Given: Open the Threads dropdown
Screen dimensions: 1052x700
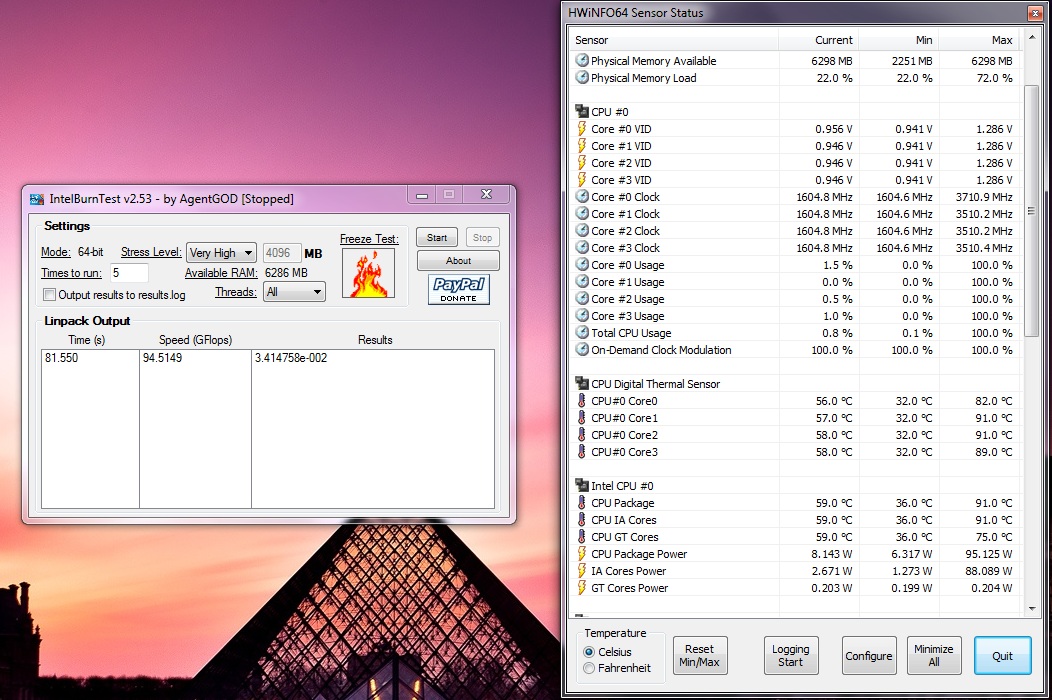Looking at the screenshot, I should coord(294,292).
